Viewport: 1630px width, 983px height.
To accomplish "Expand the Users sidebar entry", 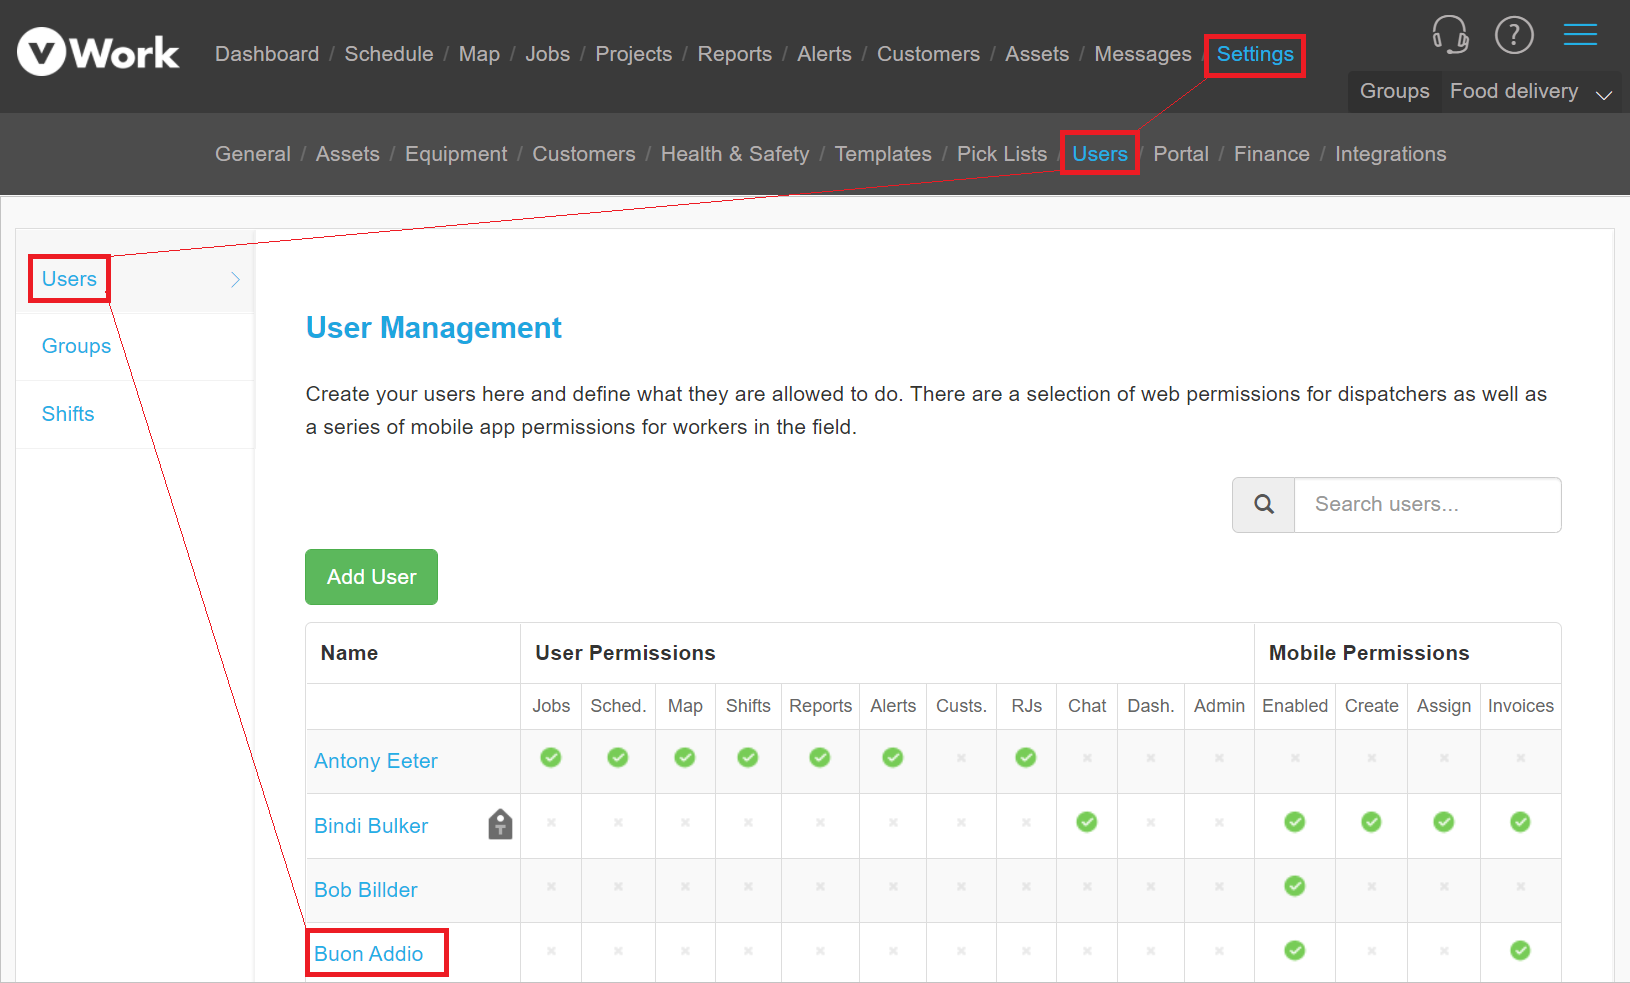I will coord(234,279).
